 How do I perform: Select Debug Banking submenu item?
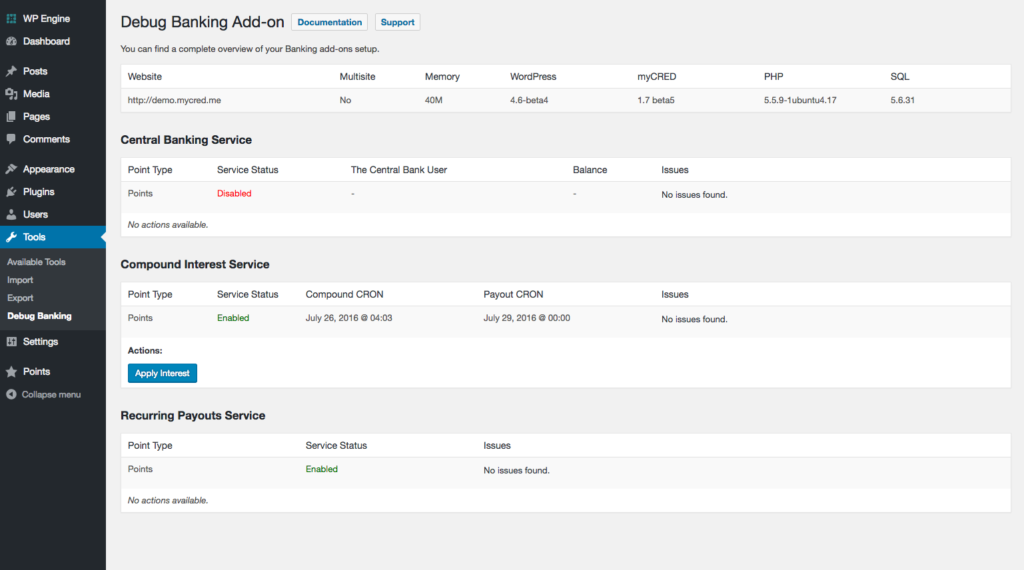(x=39, y=316)
